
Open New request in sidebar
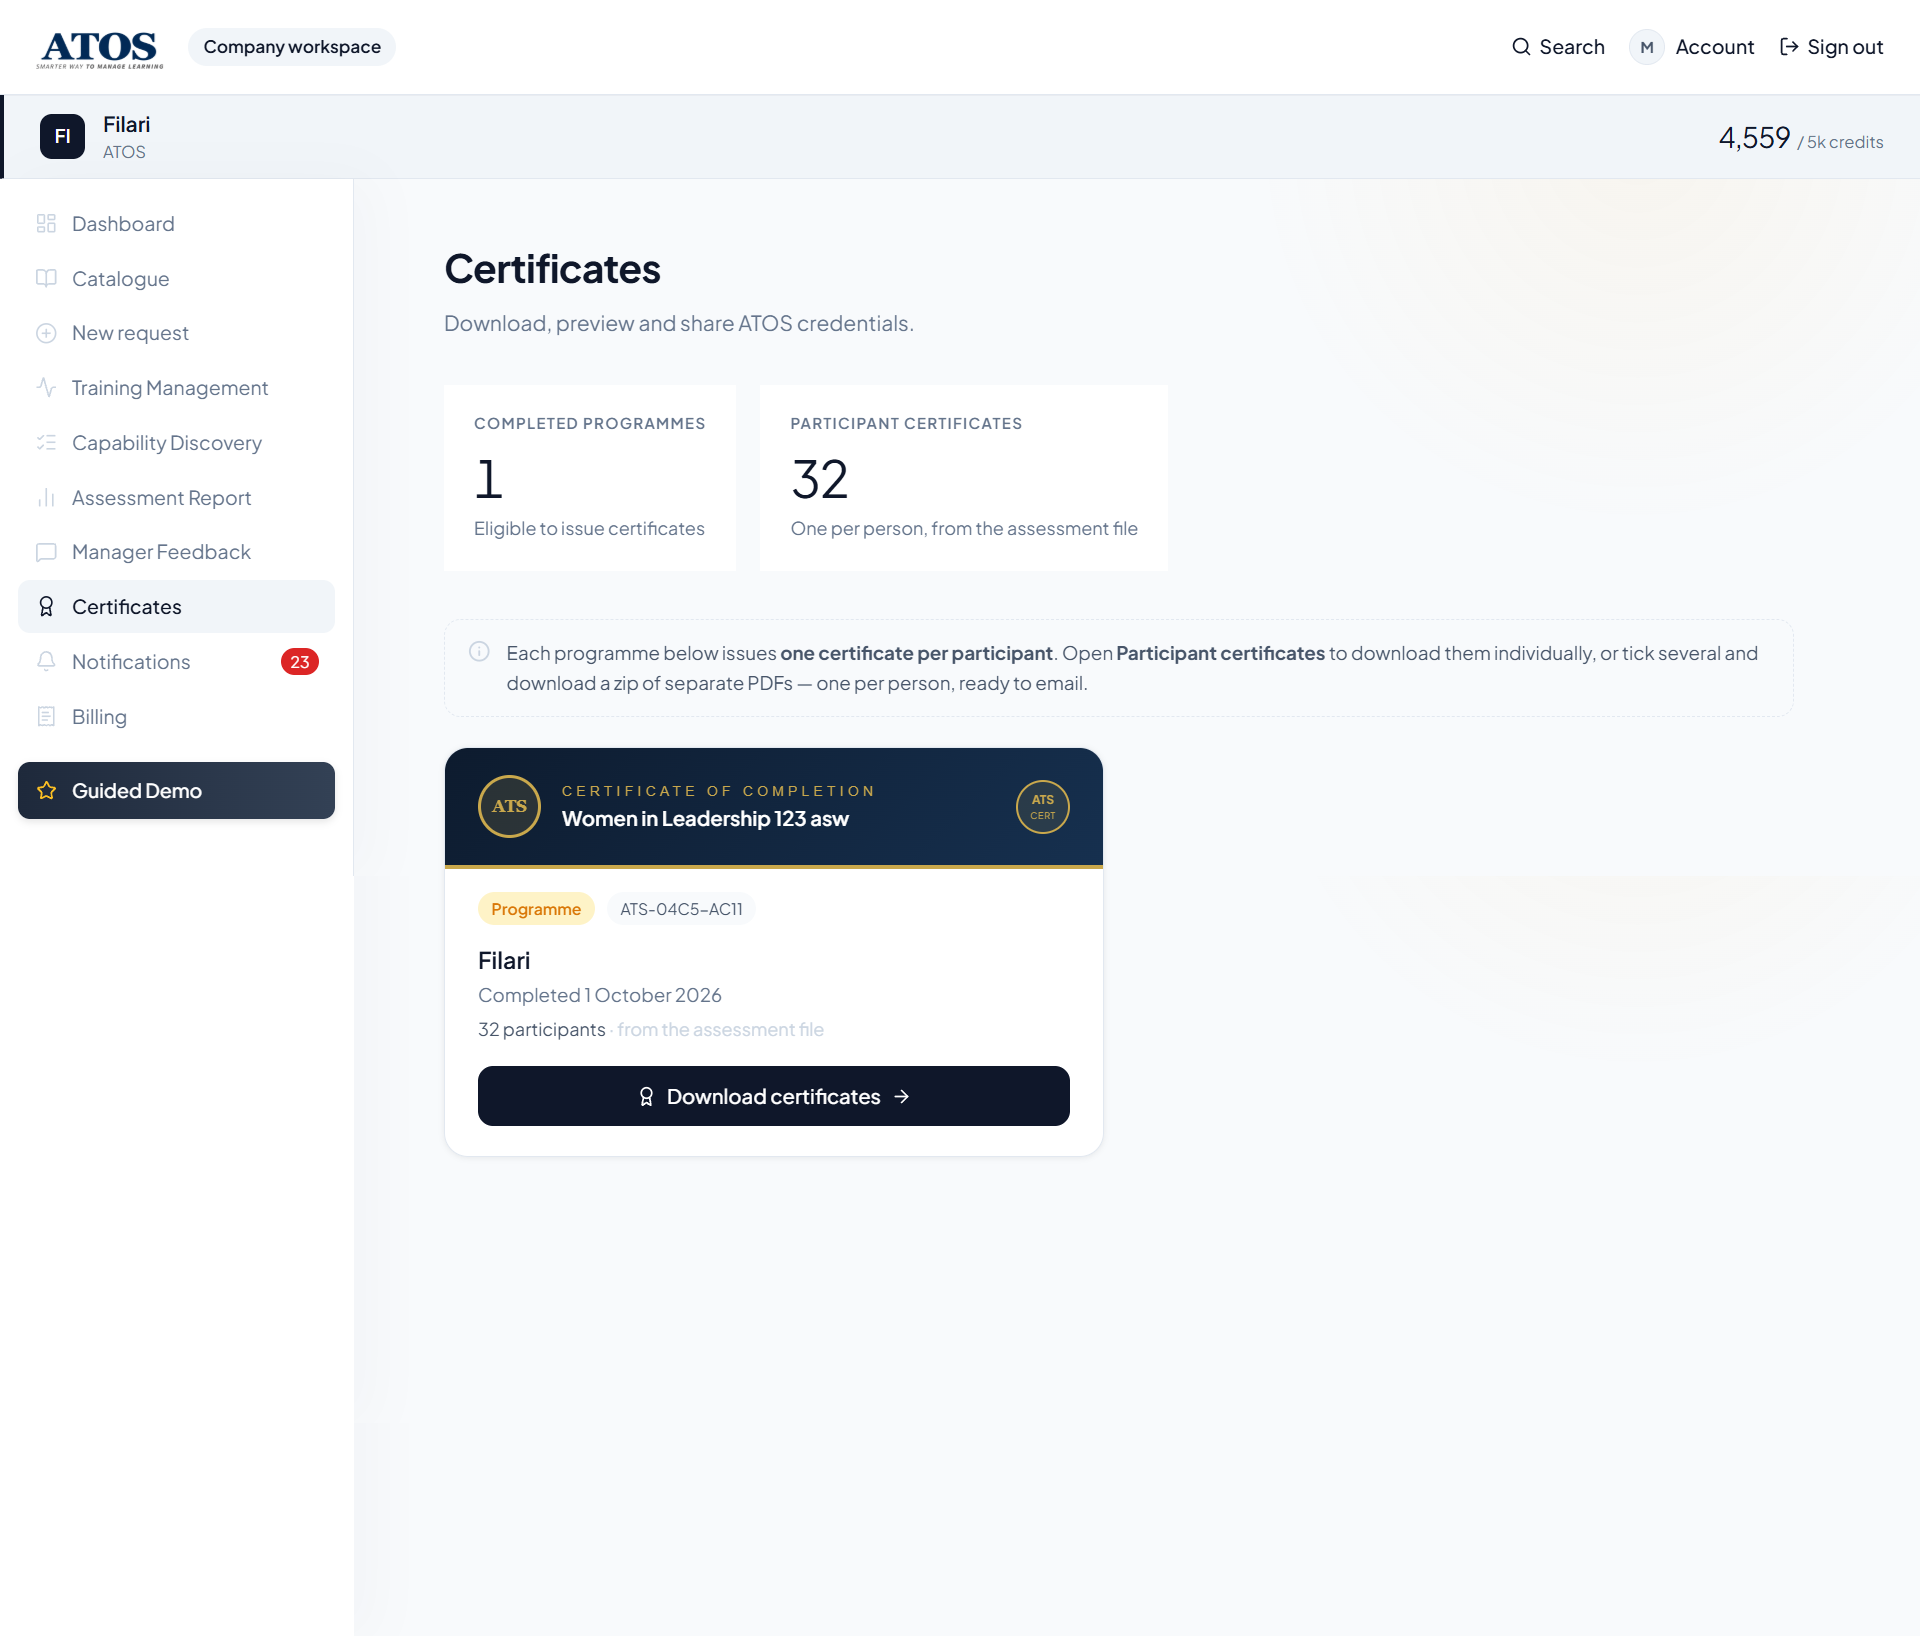[176, 333]
